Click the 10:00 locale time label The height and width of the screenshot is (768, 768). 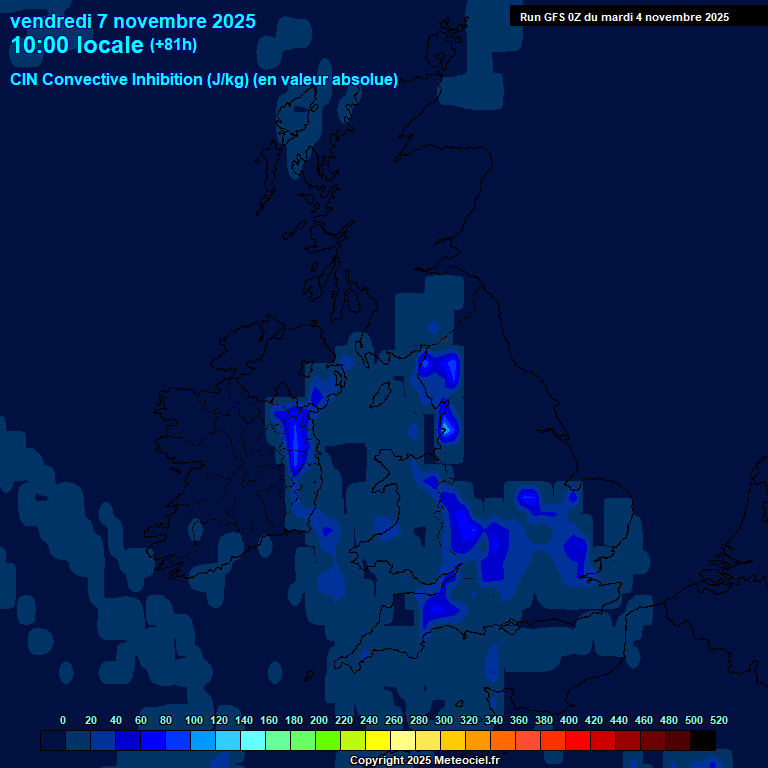tap(76, 46)
